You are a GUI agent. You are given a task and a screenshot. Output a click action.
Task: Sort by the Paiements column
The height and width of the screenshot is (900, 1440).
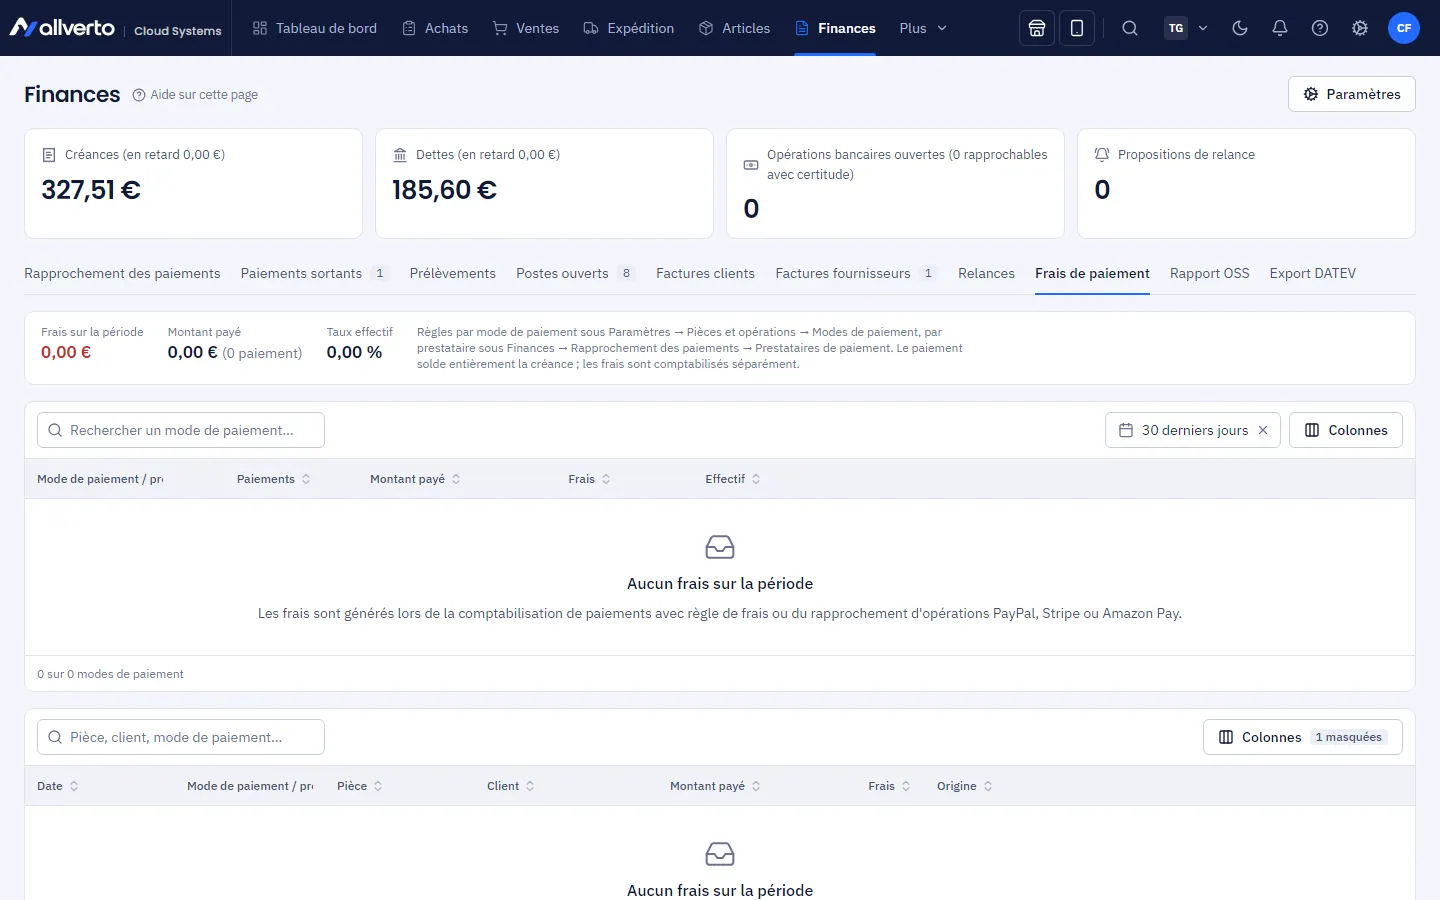[x=274, y=479]
